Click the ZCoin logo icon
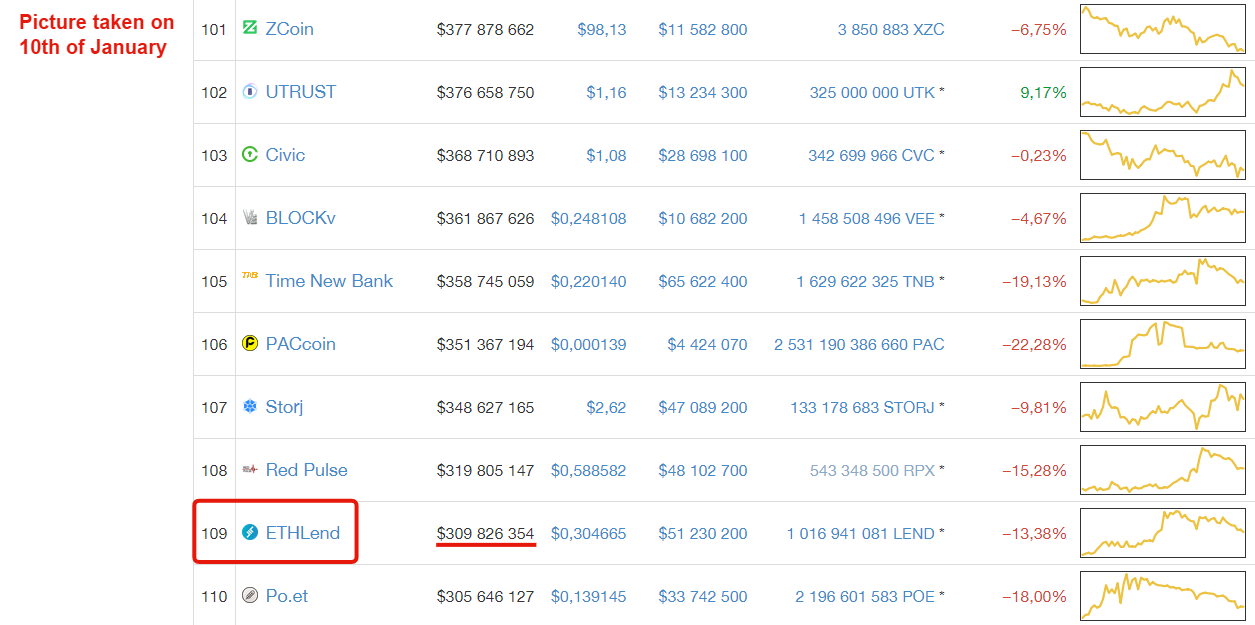 click(x=250, y=29)
